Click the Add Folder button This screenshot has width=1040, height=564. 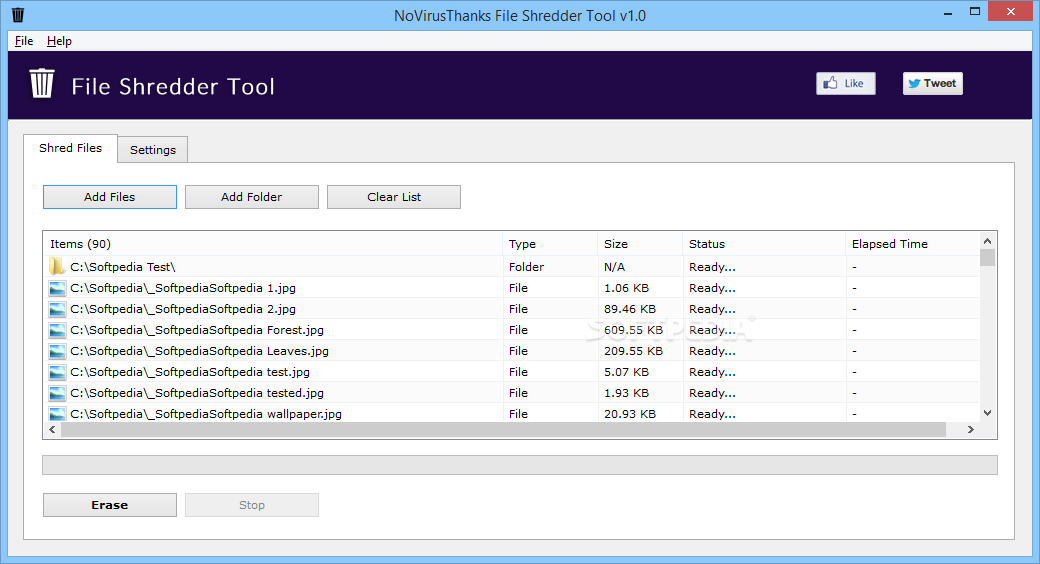point(251,197)
